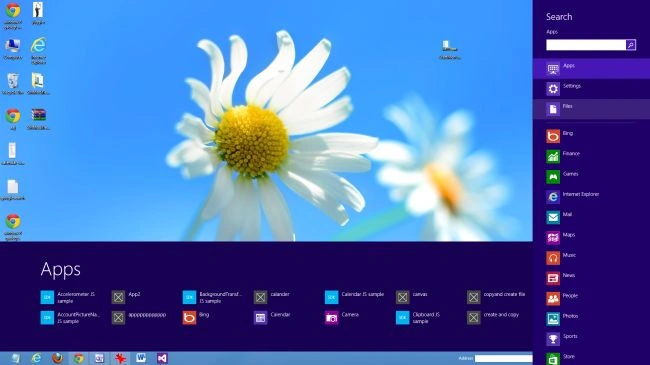Image resolution: width=650 pixels, height=365 pixels.
Task: Click the Search charm text input field
Action: point(586,45)
